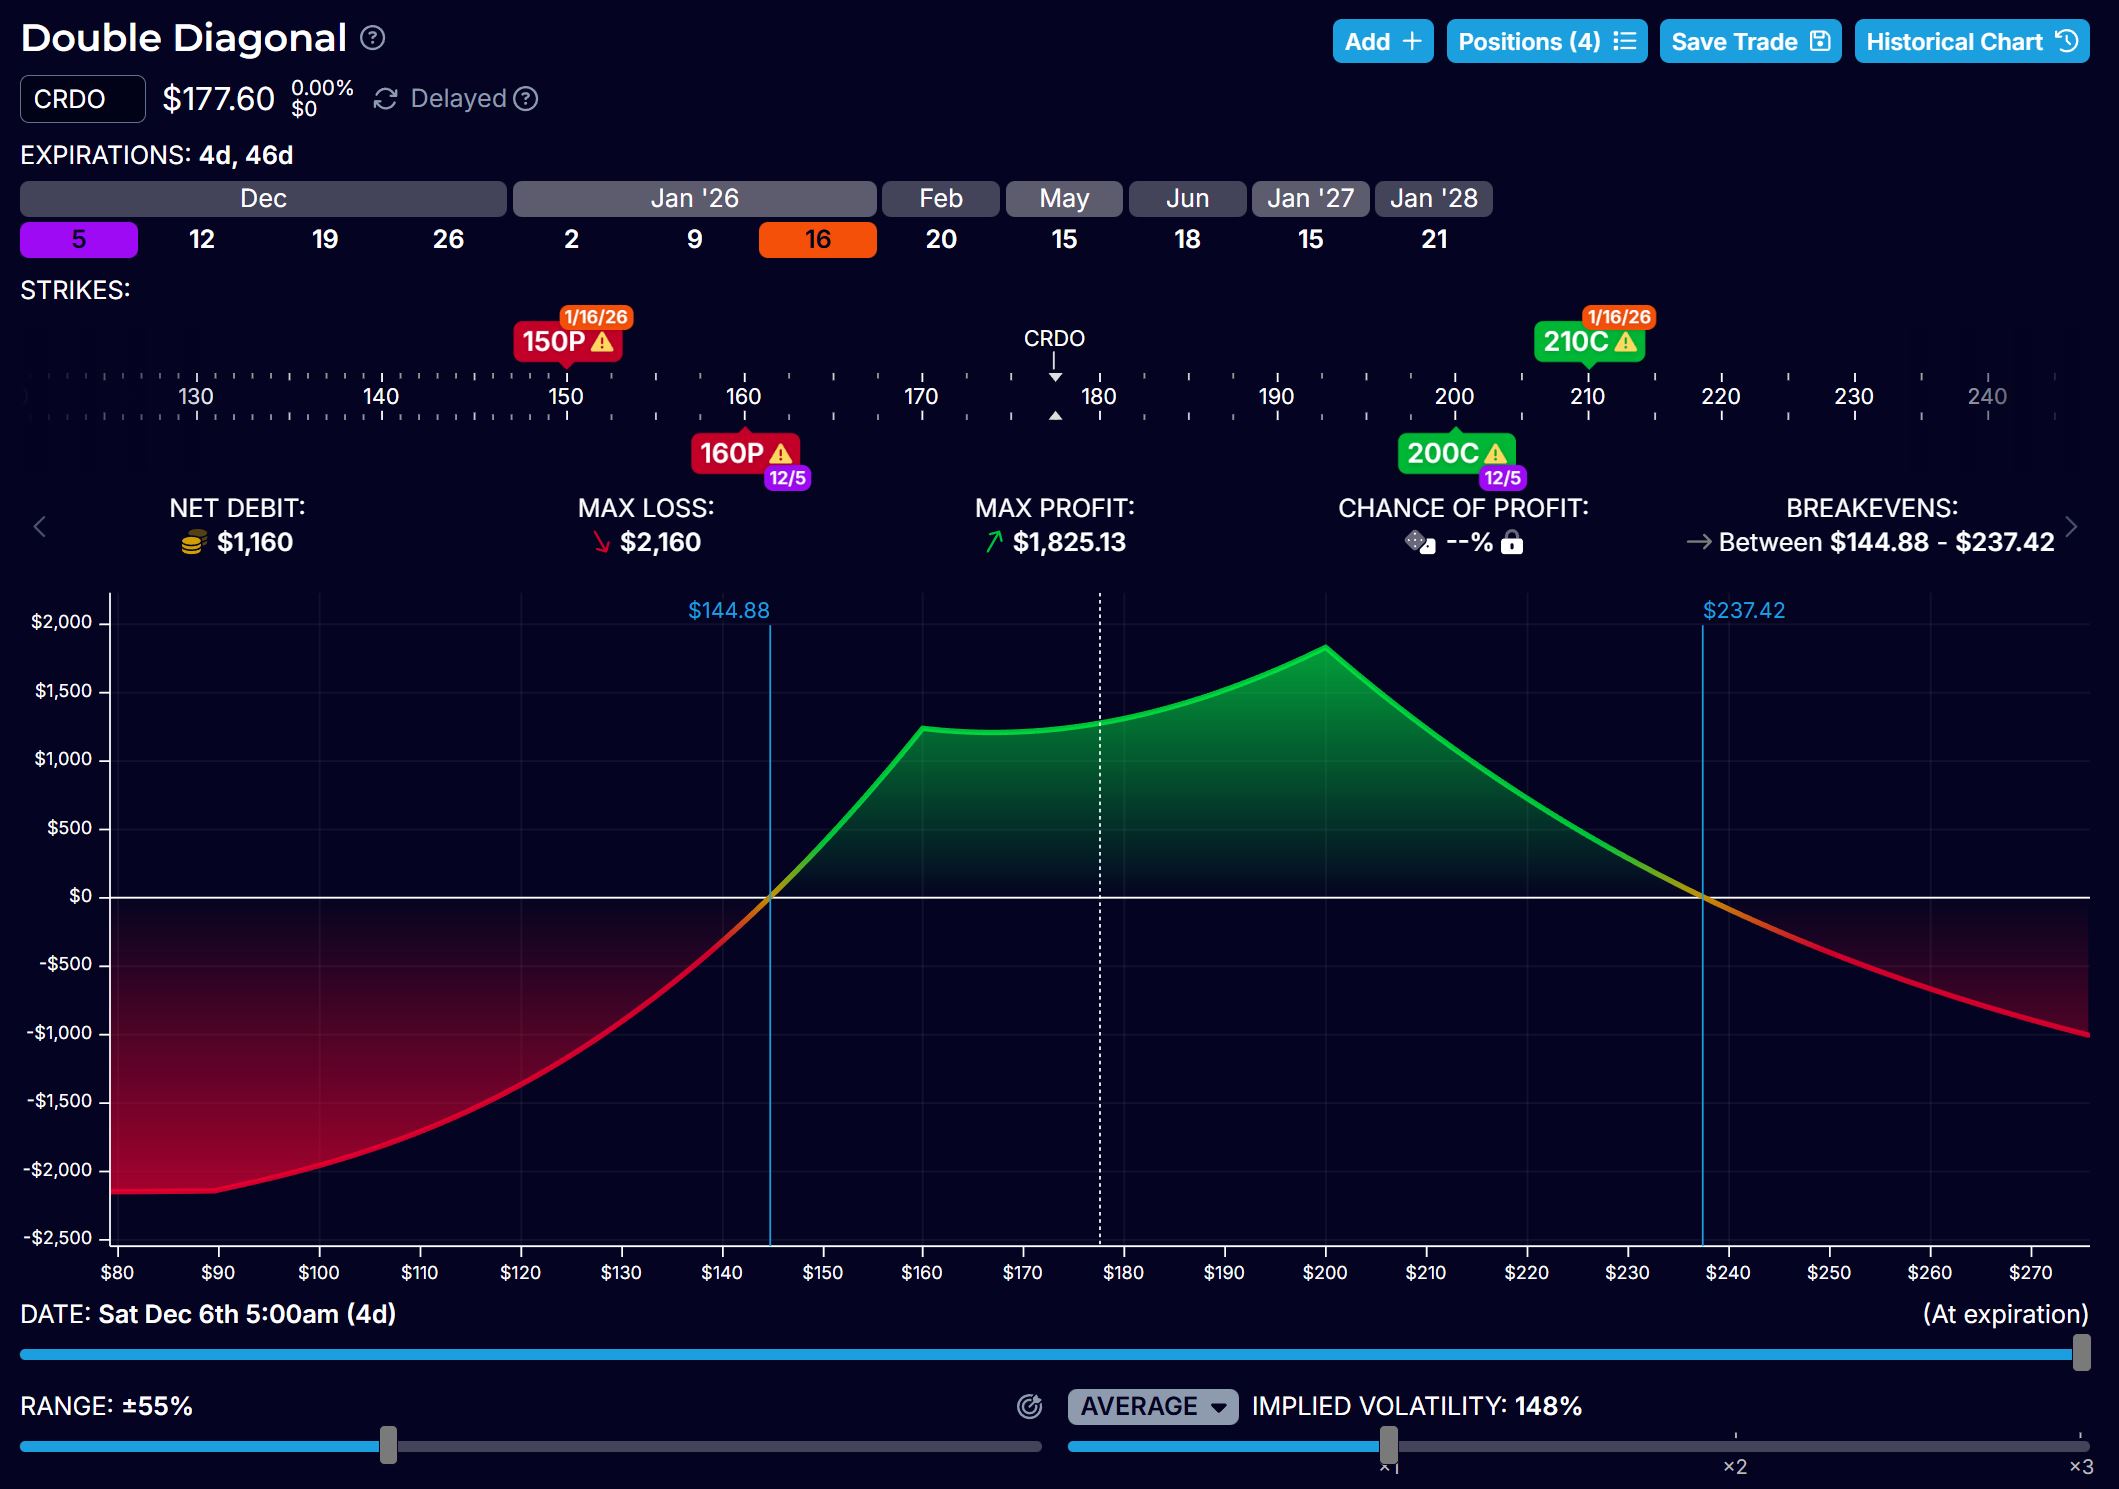Click the dice icon under Chance of Profit
Image resolution: width=2119 pixels, height=1489 pixels.
tap(1420, 542)
